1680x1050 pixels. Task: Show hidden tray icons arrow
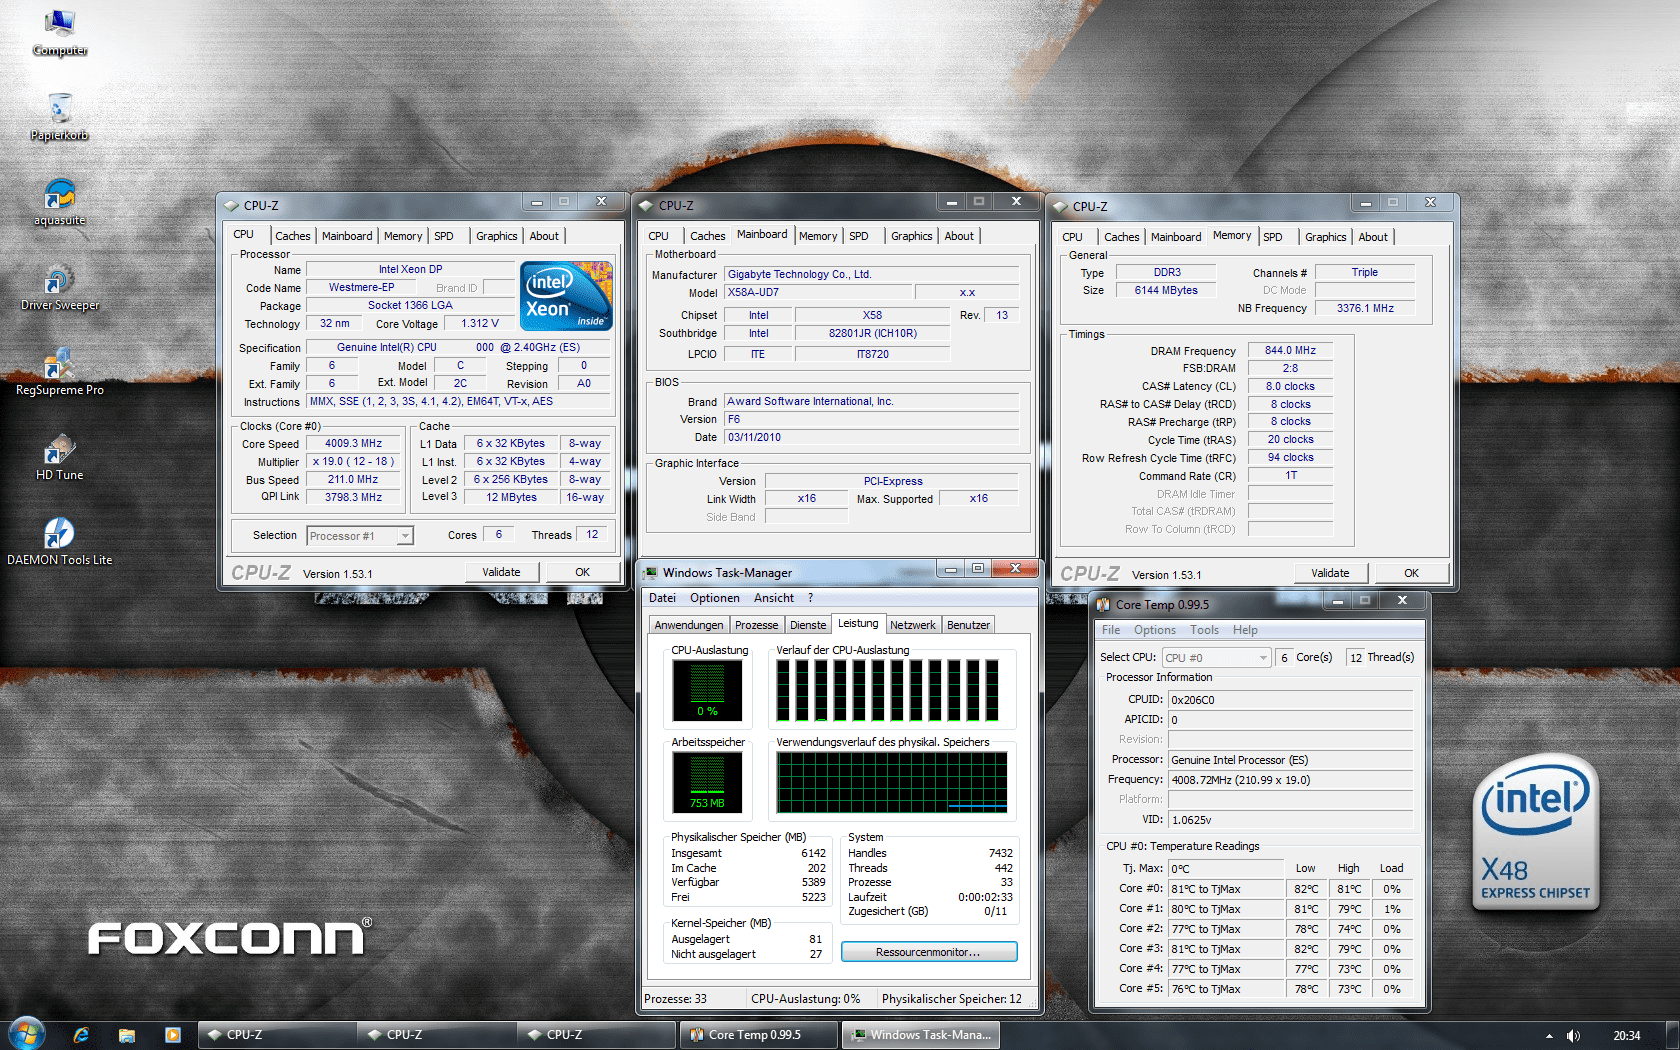(x=1549, y=1035)
